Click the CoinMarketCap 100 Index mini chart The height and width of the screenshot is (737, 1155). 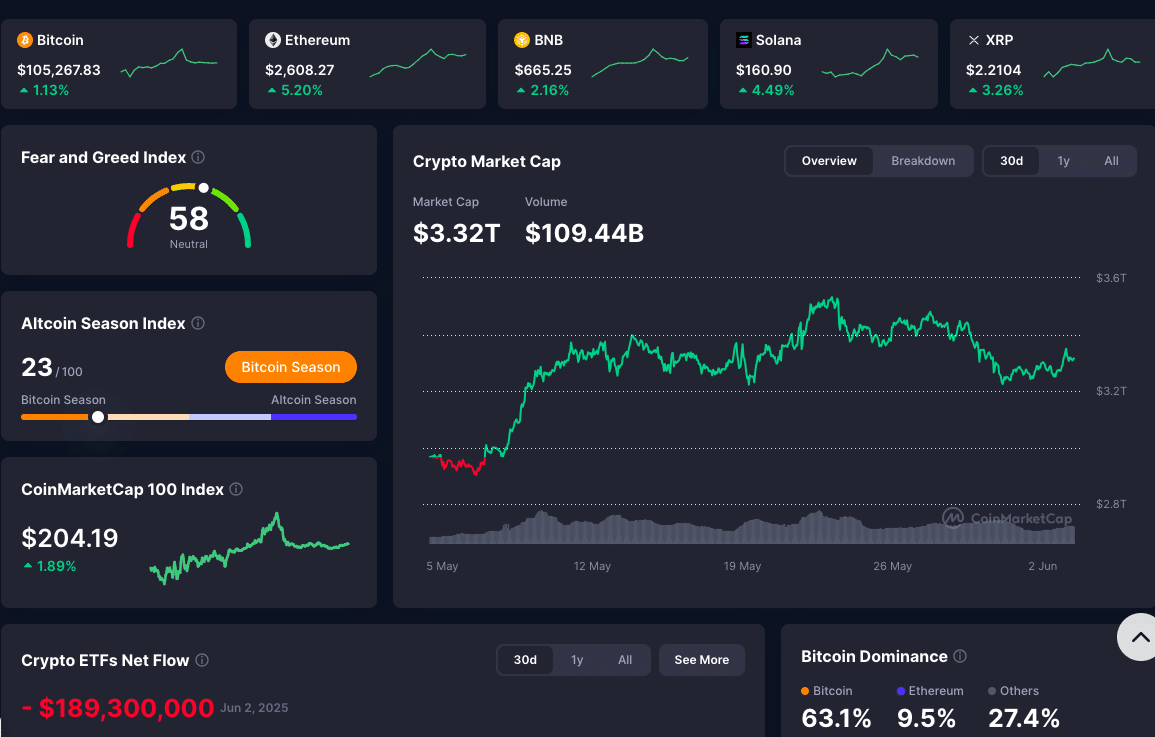(250, 549)
